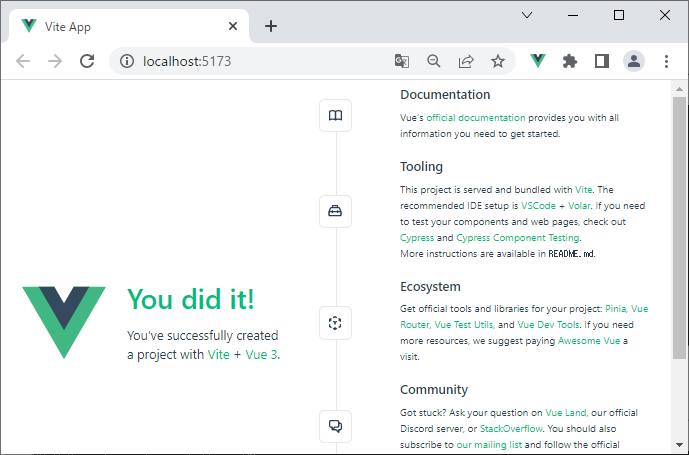Click the Documentation book icon
Screen dimensions: 689x455
(335, 116)
